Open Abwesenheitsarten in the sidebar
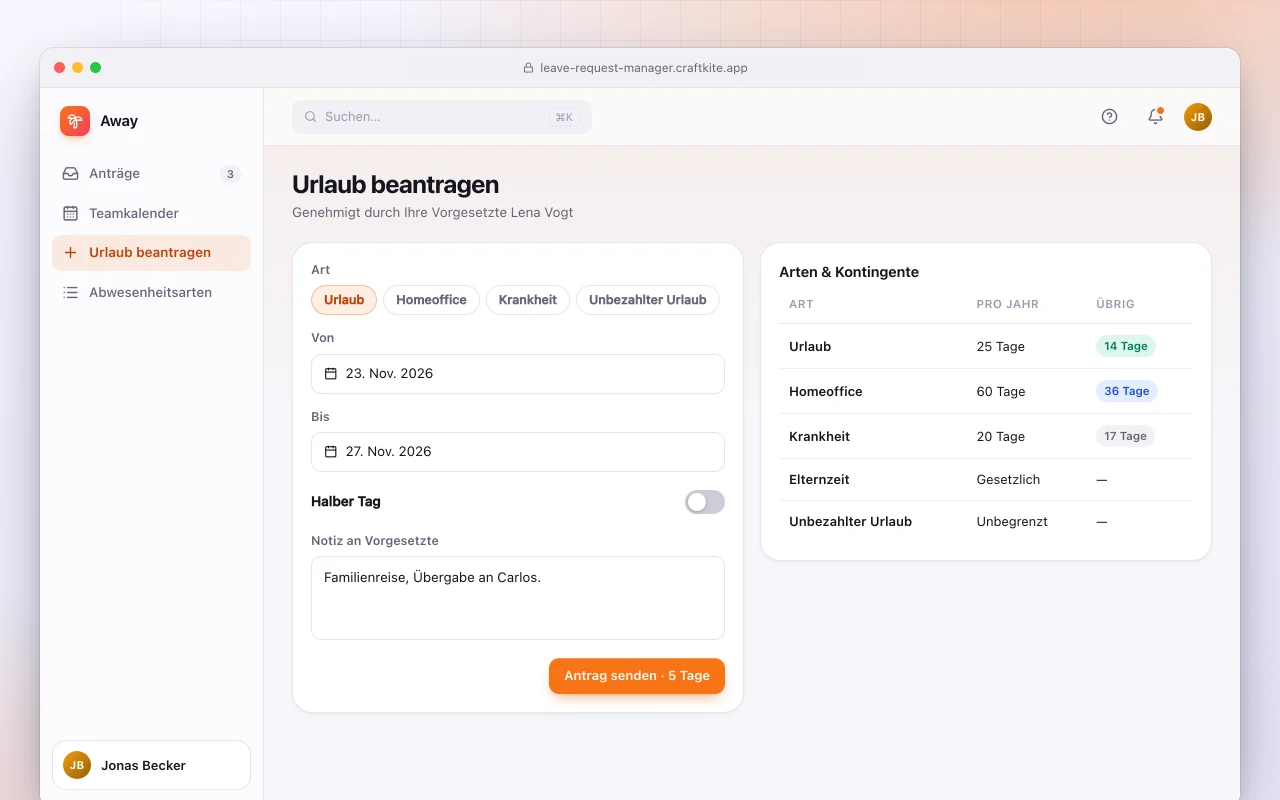The image size is (1280, 800). coord(151,293)
